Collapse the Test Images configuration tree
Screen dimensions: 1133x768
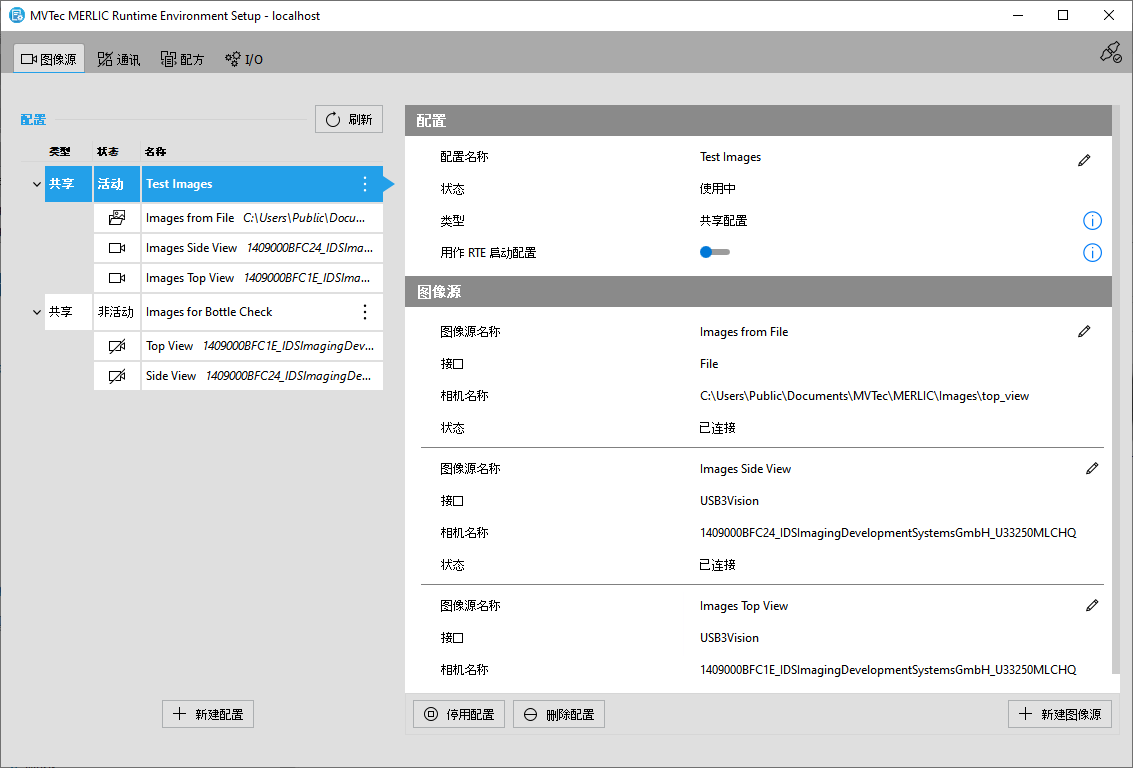[37, 185]
